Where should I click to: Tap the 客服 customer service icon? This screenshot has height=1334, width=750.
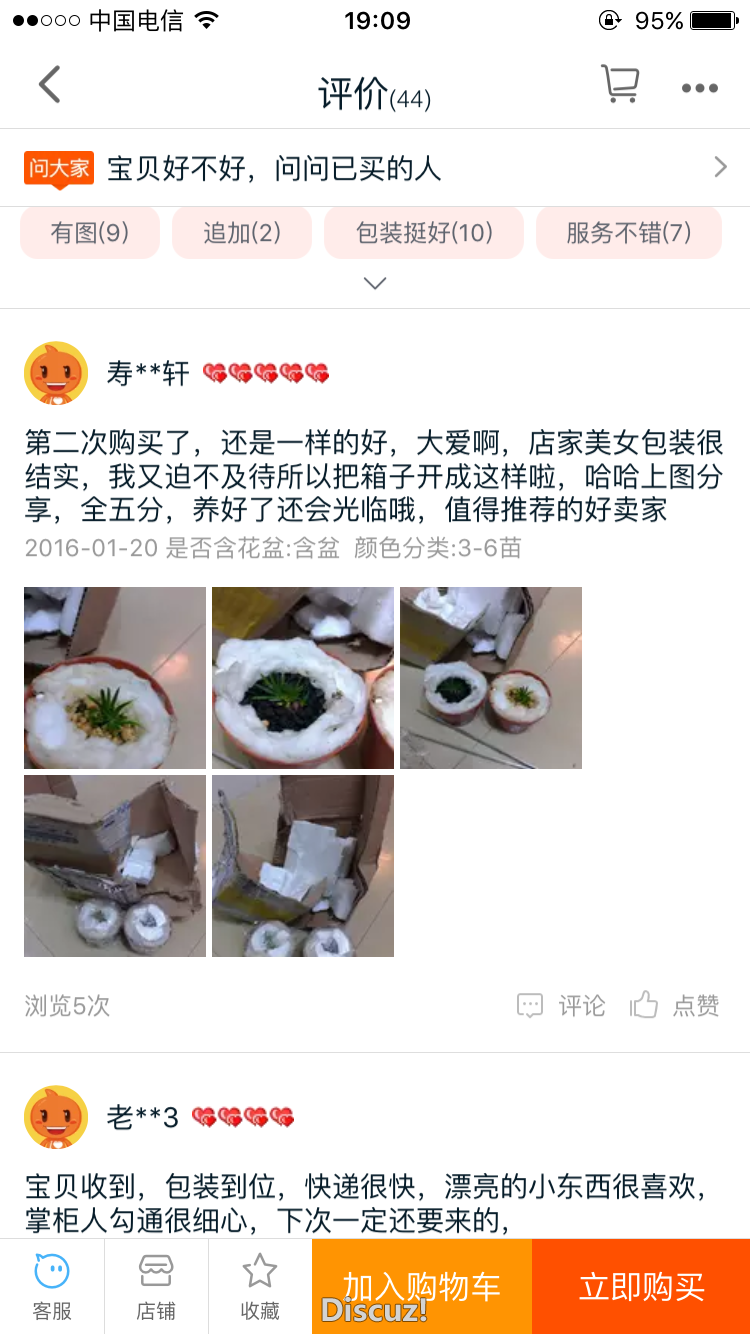click(x=52, y=1272)
